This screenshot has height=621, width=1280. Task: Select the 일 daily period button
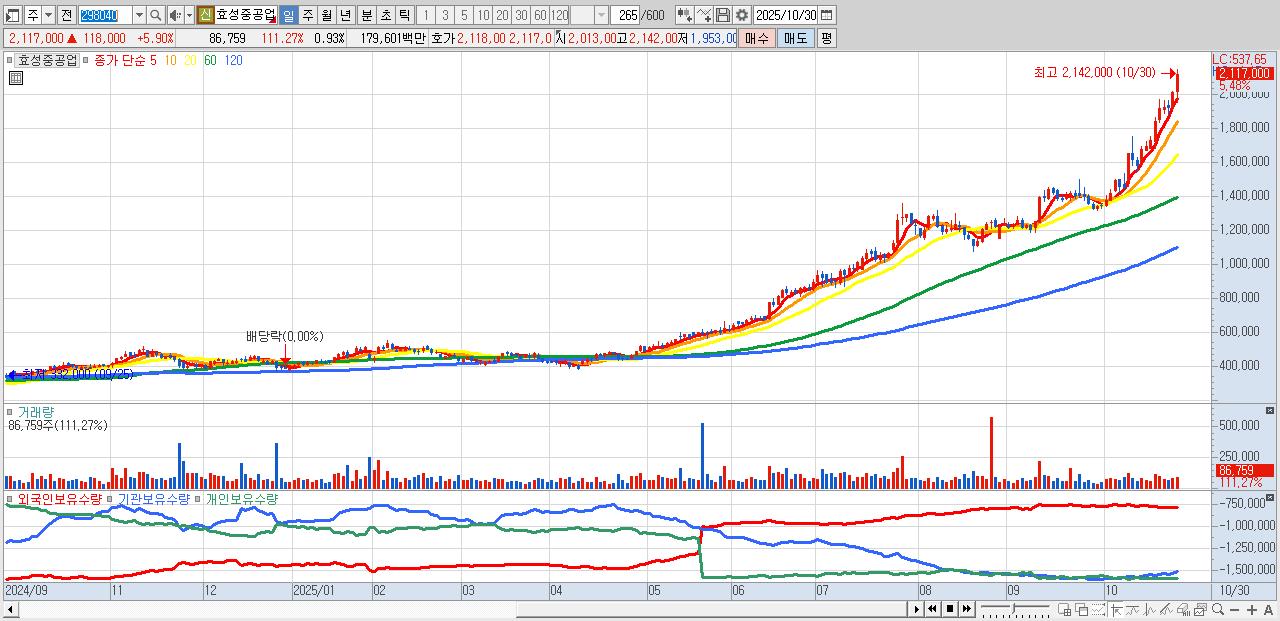pyautogui.click(x=288, y=15)
